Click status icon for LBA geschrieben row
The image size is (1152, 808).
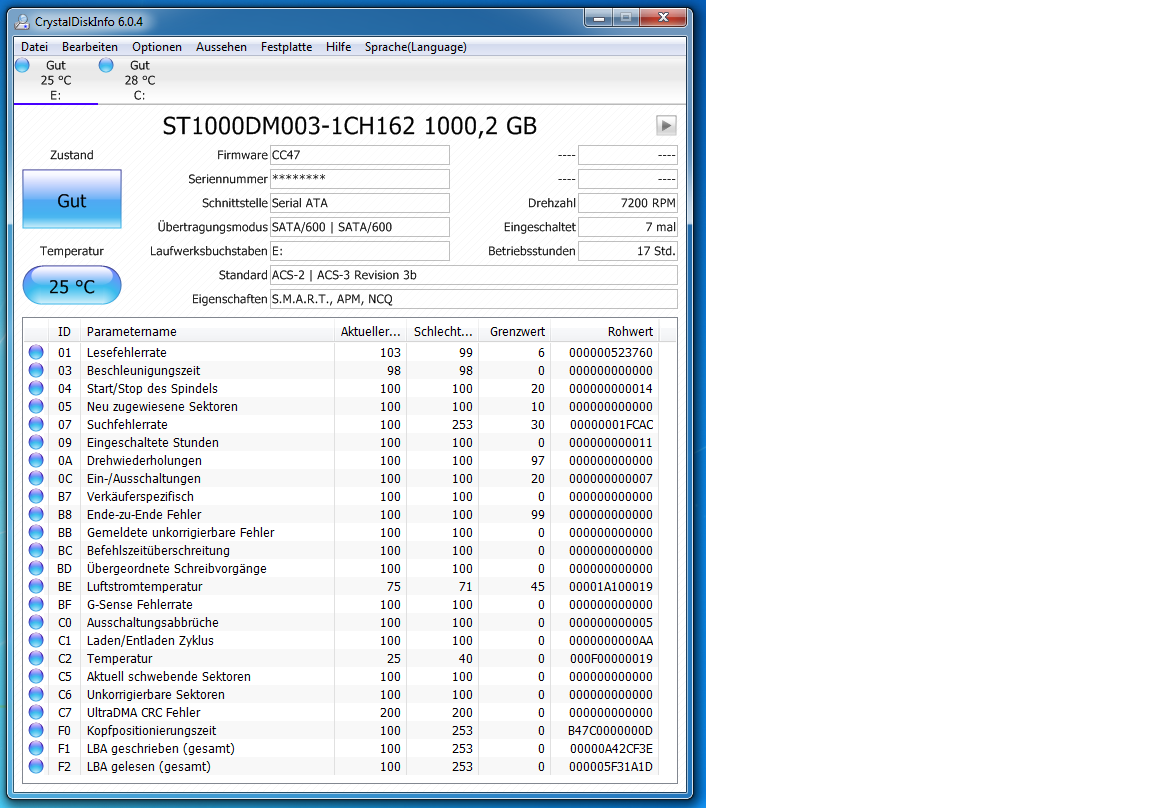click(x=36, y=748)
